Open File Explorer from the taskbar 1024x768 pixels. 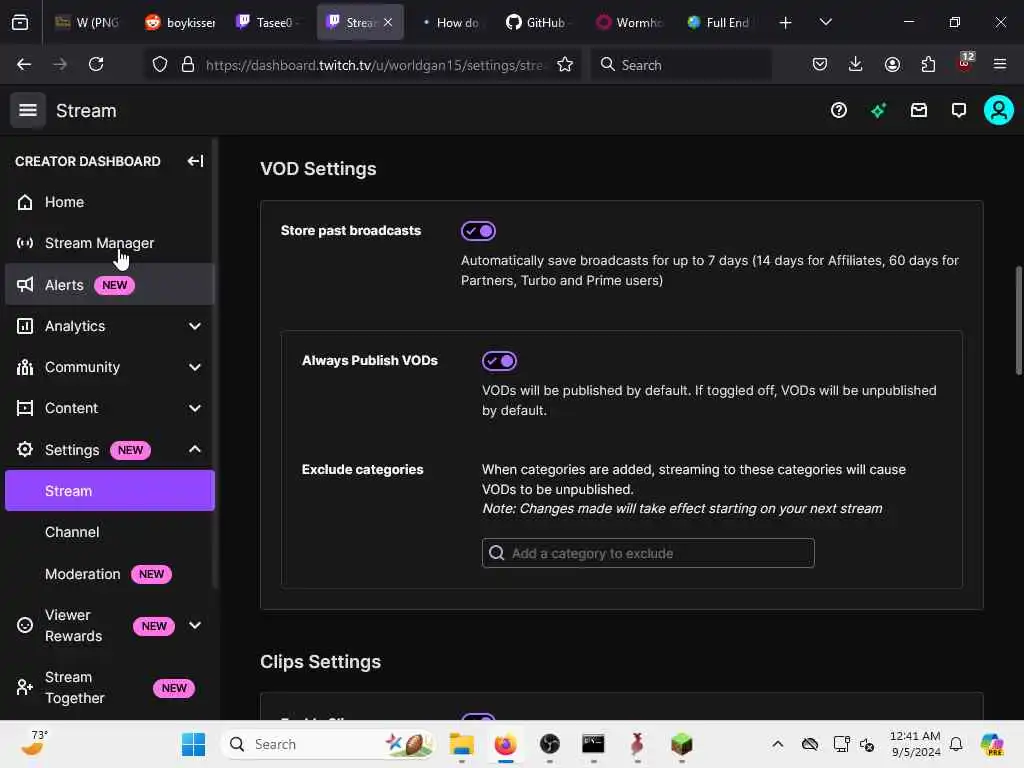462,744
